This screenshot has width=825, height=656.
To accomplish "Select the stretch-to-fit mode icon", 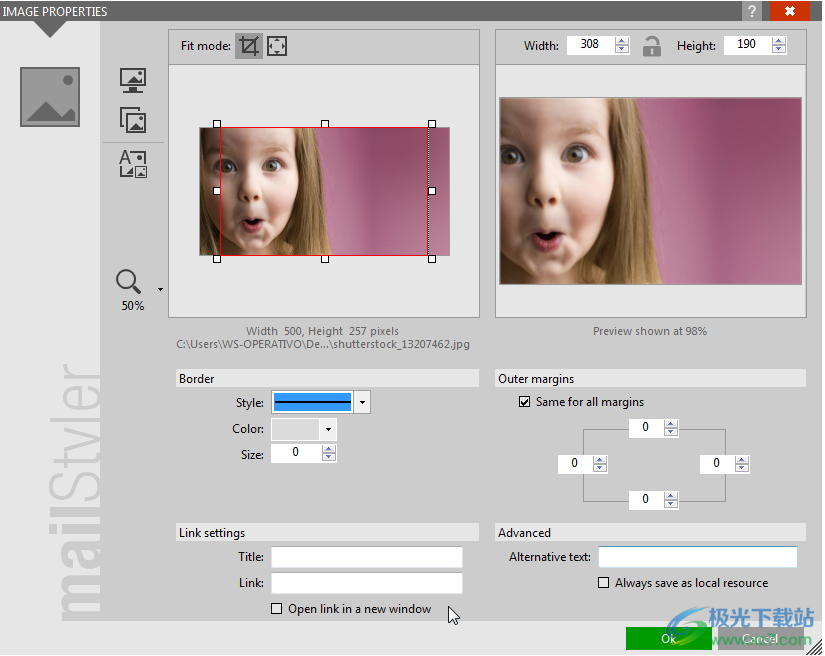I will click(x=277, y=46).
